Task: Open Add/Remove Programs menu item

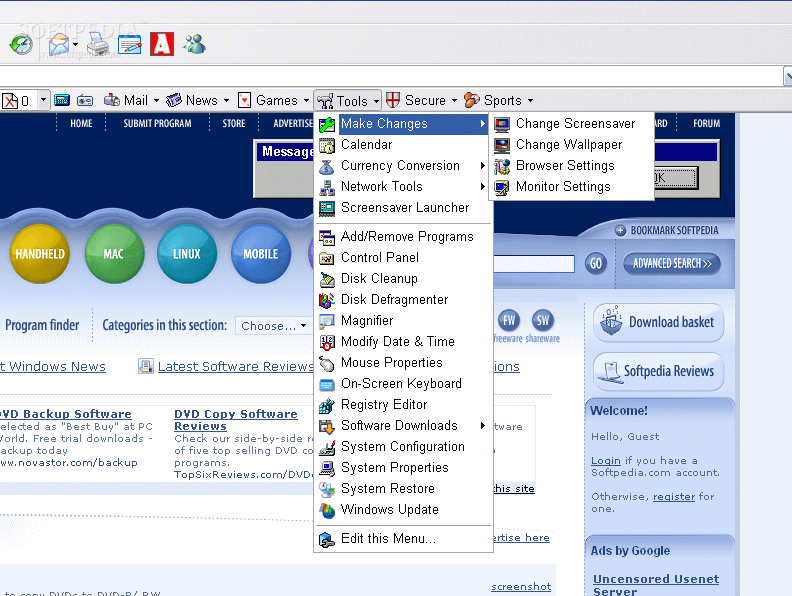Action: (x=403, y=236)
